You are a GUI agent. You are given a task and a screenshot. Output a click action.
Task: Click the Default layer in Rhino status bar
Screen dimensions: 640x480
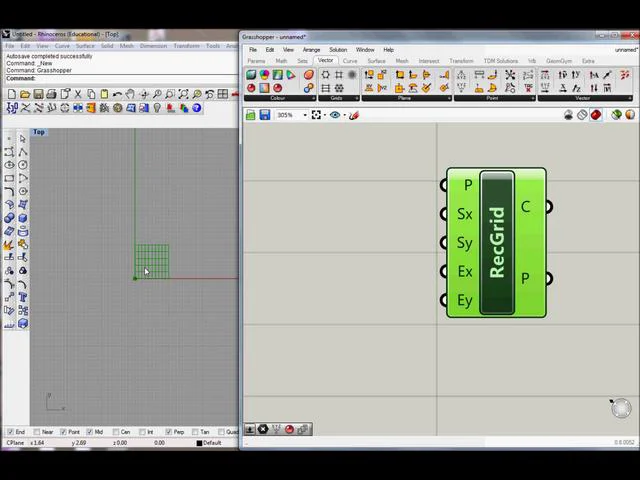tap(209, 443)
